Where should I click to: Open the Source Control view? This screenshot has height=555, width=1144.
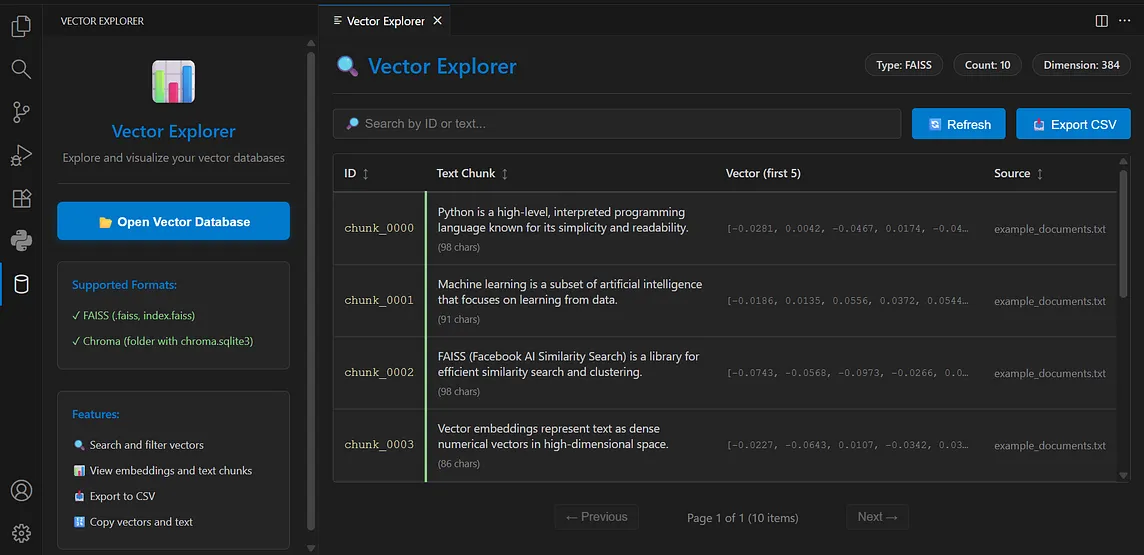tap(21, 112)
